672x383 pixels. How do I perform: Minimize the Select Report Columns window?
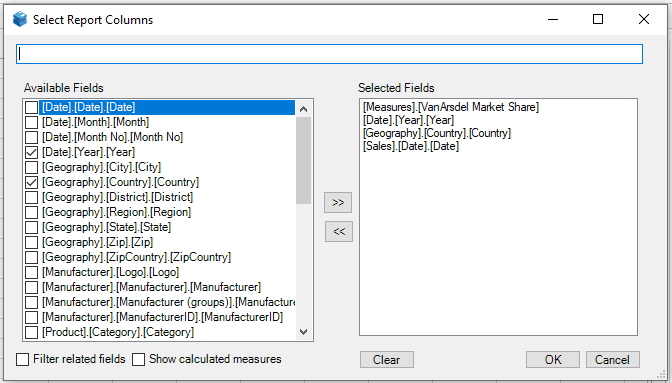[x=553, y=19]
